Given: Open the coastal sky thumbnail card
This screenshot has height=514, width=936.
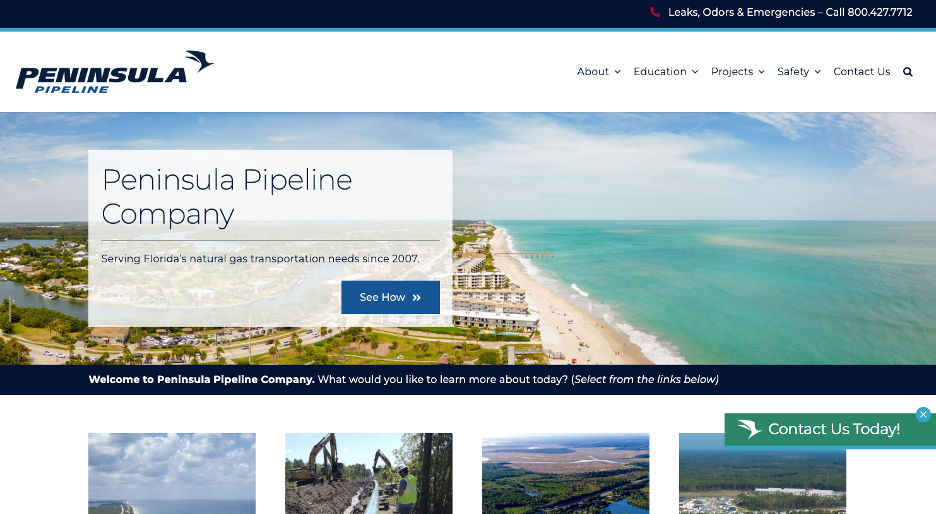Looking at the screenshot, I should coord(172,473).
